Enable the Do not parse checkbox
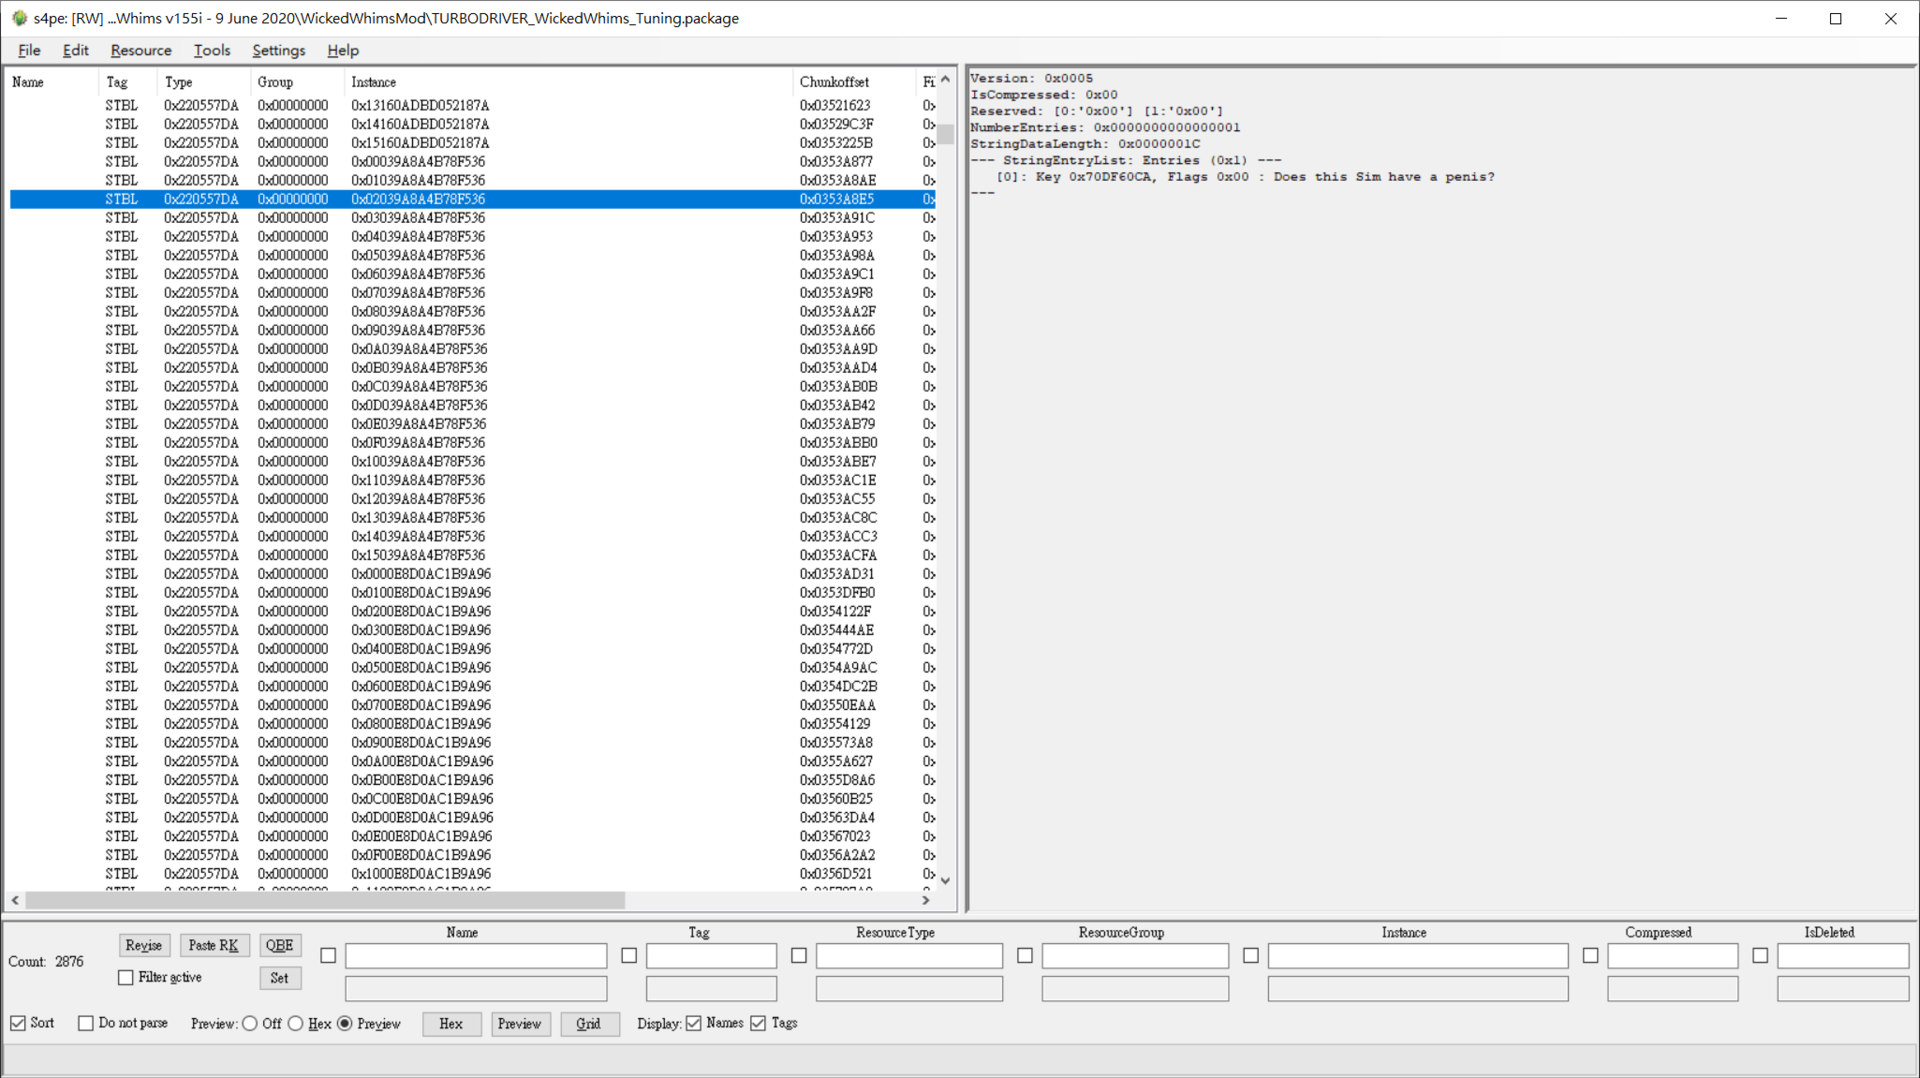This screenshot has width=1920, height=1078. 86,1023
